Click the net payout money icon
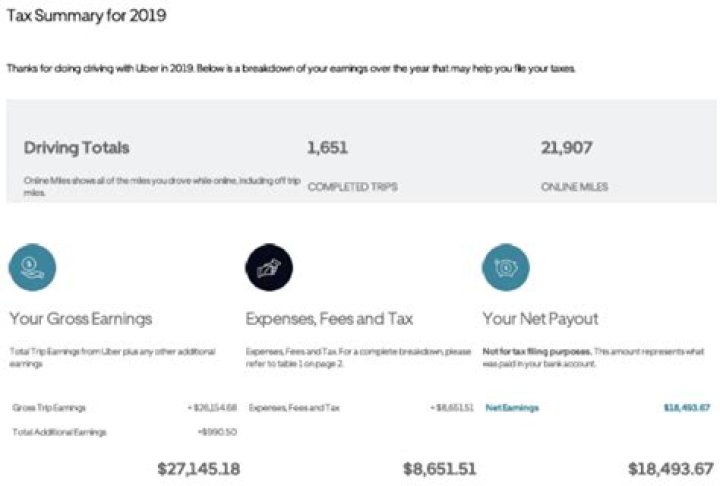This screenshot has width=720, height=486. [505, 267]
